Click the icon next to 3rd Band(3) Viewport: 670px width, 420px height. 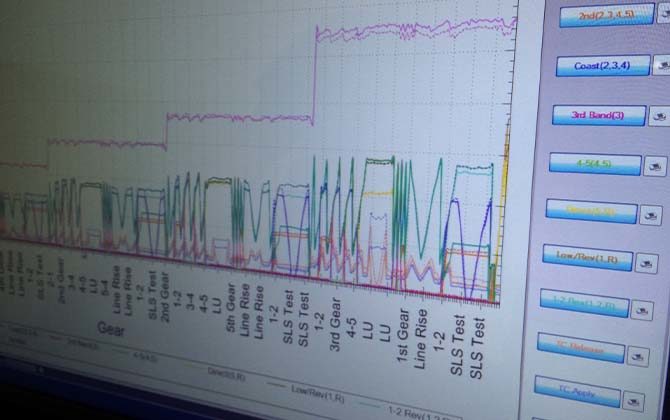(x=654, y=117)
